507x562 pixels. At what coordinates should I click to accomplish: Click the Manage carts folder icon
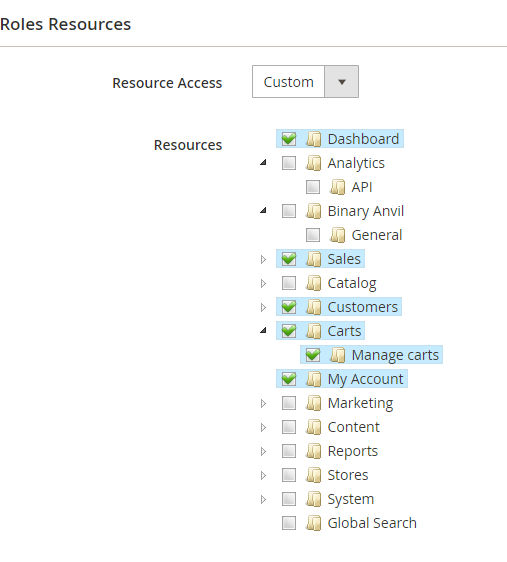[338, 355]
